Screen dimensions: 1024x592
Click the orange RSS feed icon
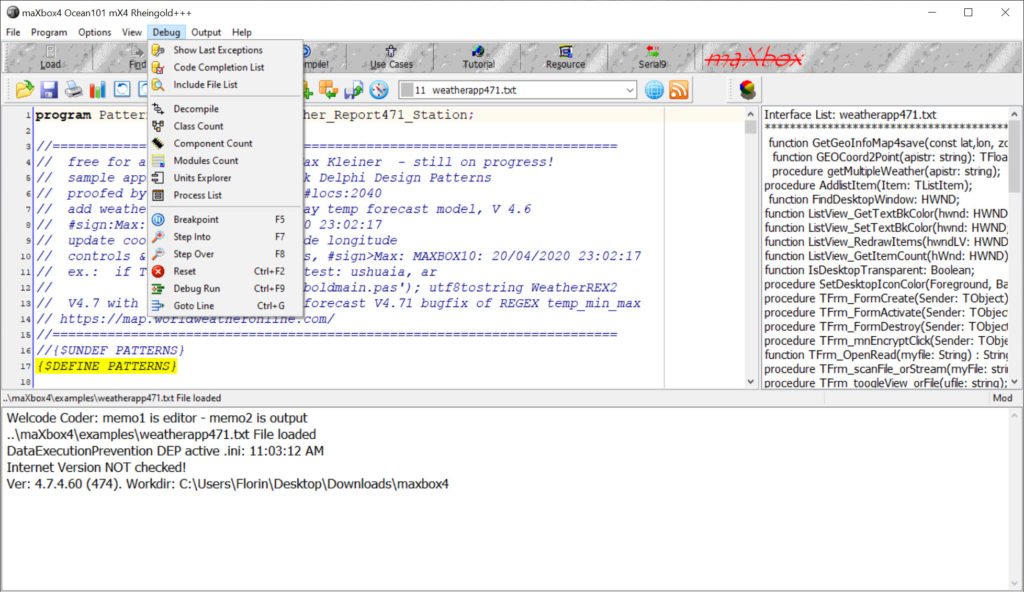click(x=679, y=90)
